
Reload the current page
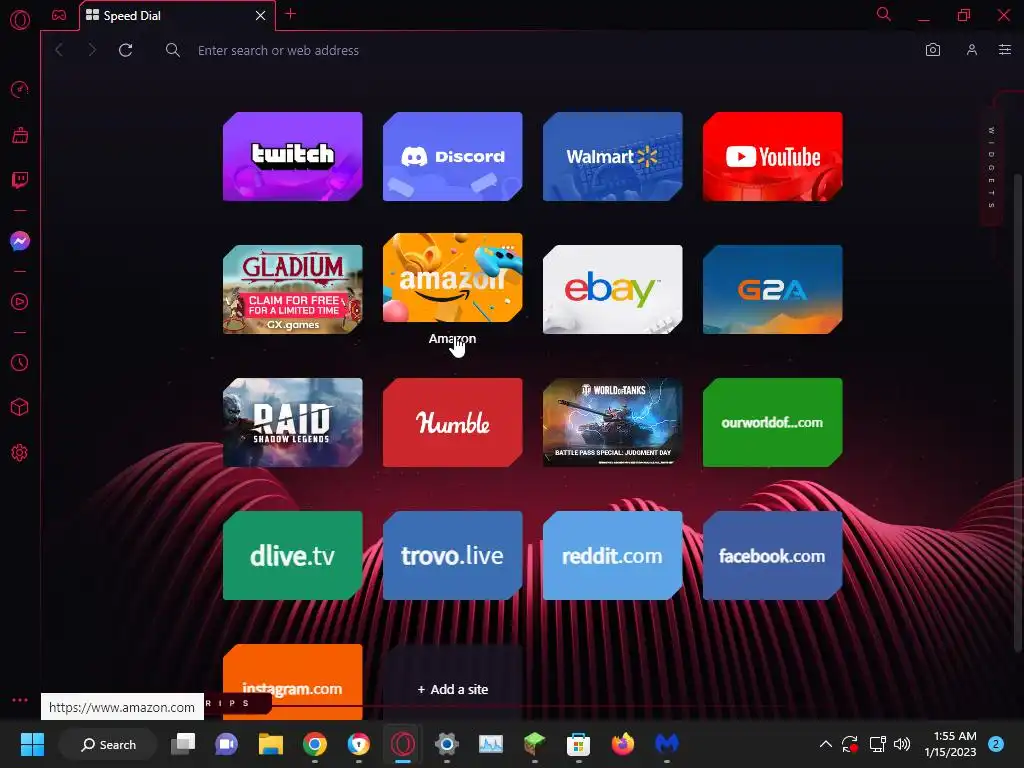tap(126, 50)
